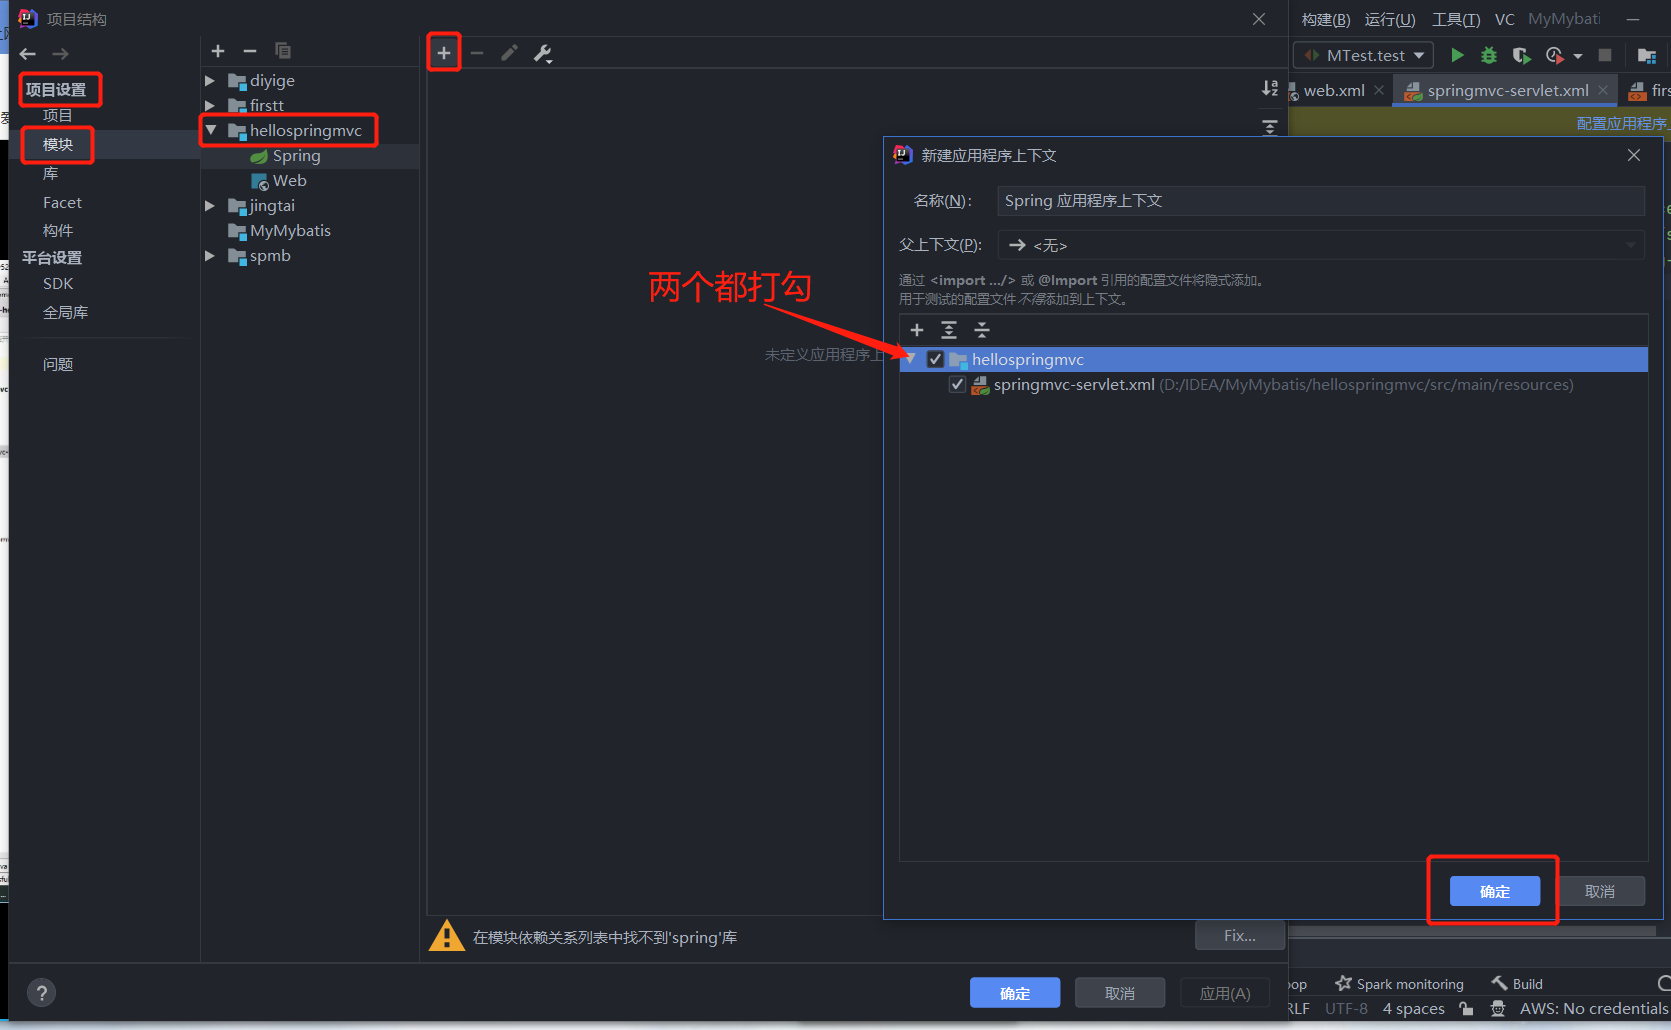The width and height of the screenshot is (1671, 1030).
Task: Click the Stop square icon
Action: tap(1605, 55)
